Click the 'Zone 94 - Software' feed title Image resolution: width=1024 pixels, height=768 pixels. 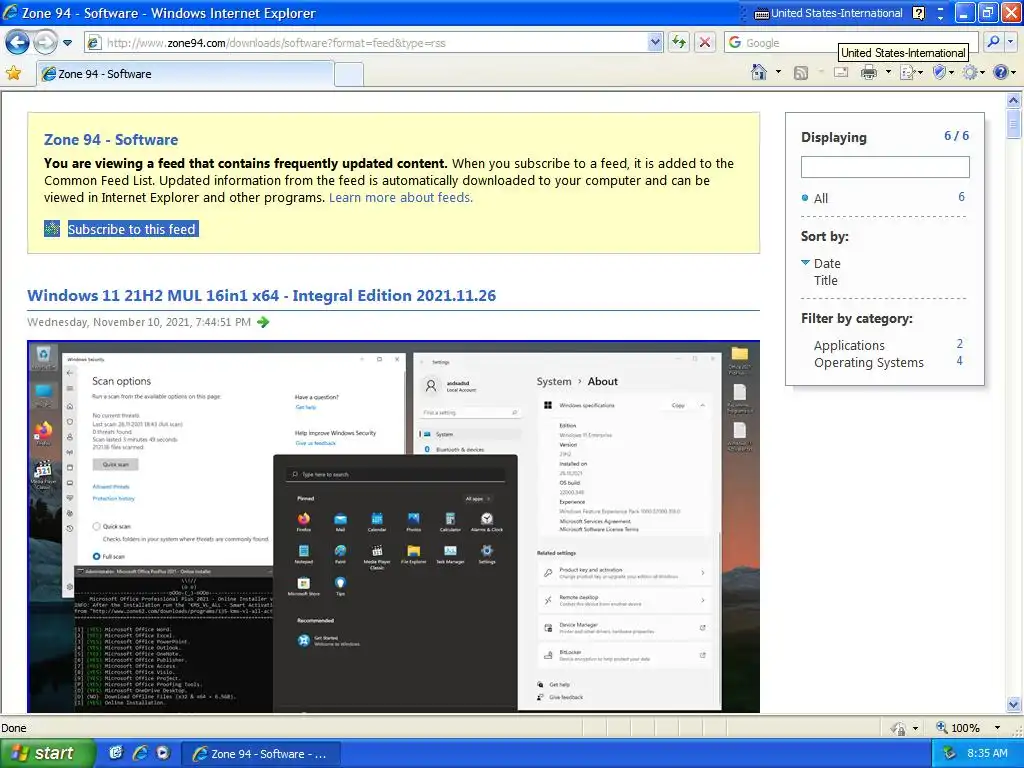pos(111,140)
